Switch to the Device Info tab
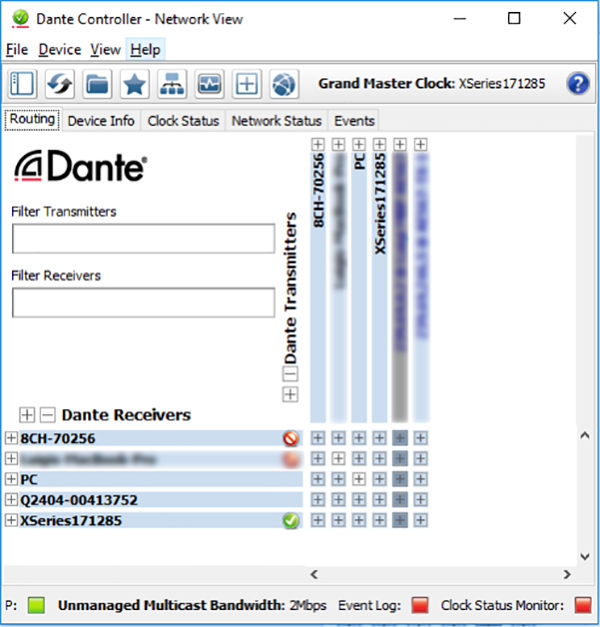The height and width of the screenshot is (627, 600). click(101, 120)
